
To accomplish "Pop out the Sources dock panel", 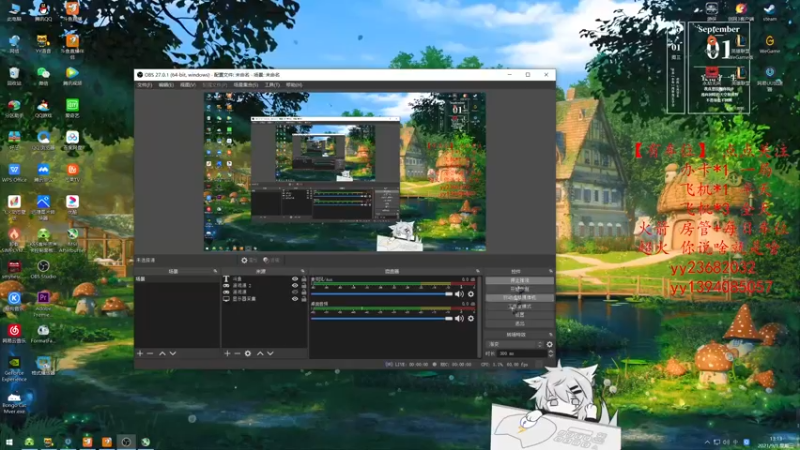I will point(303,271).
